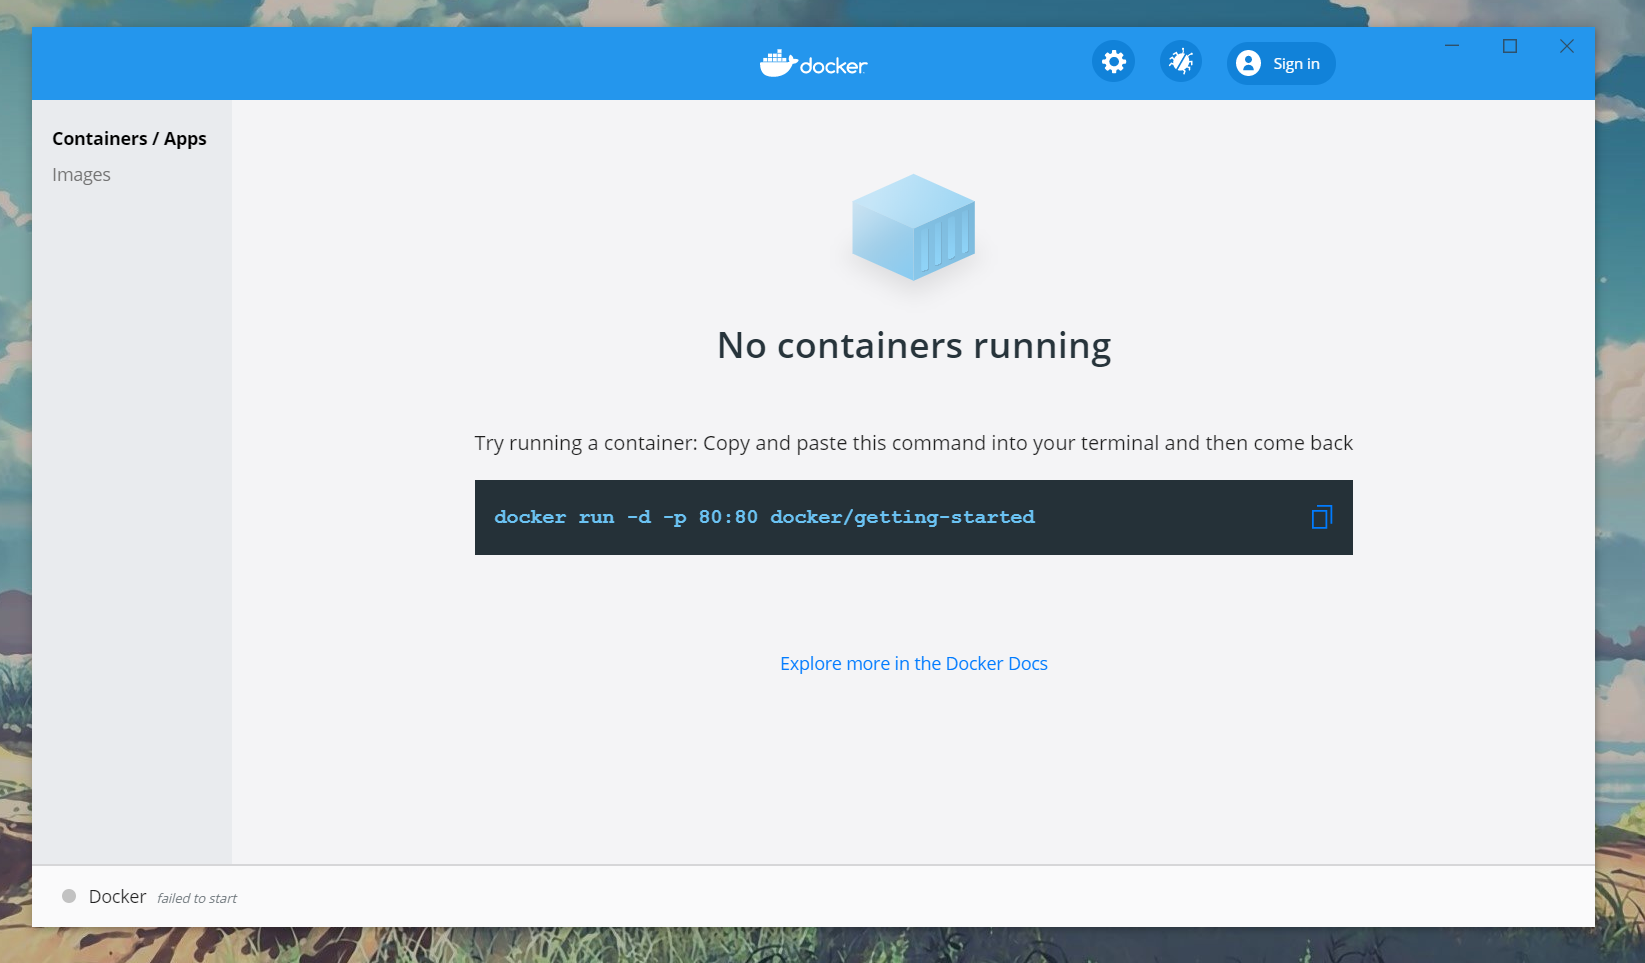The width and height of the screenshot is (1645, 963).
Task: Maximize the Docker Desktop window
Action: [x=1510, y=46]
